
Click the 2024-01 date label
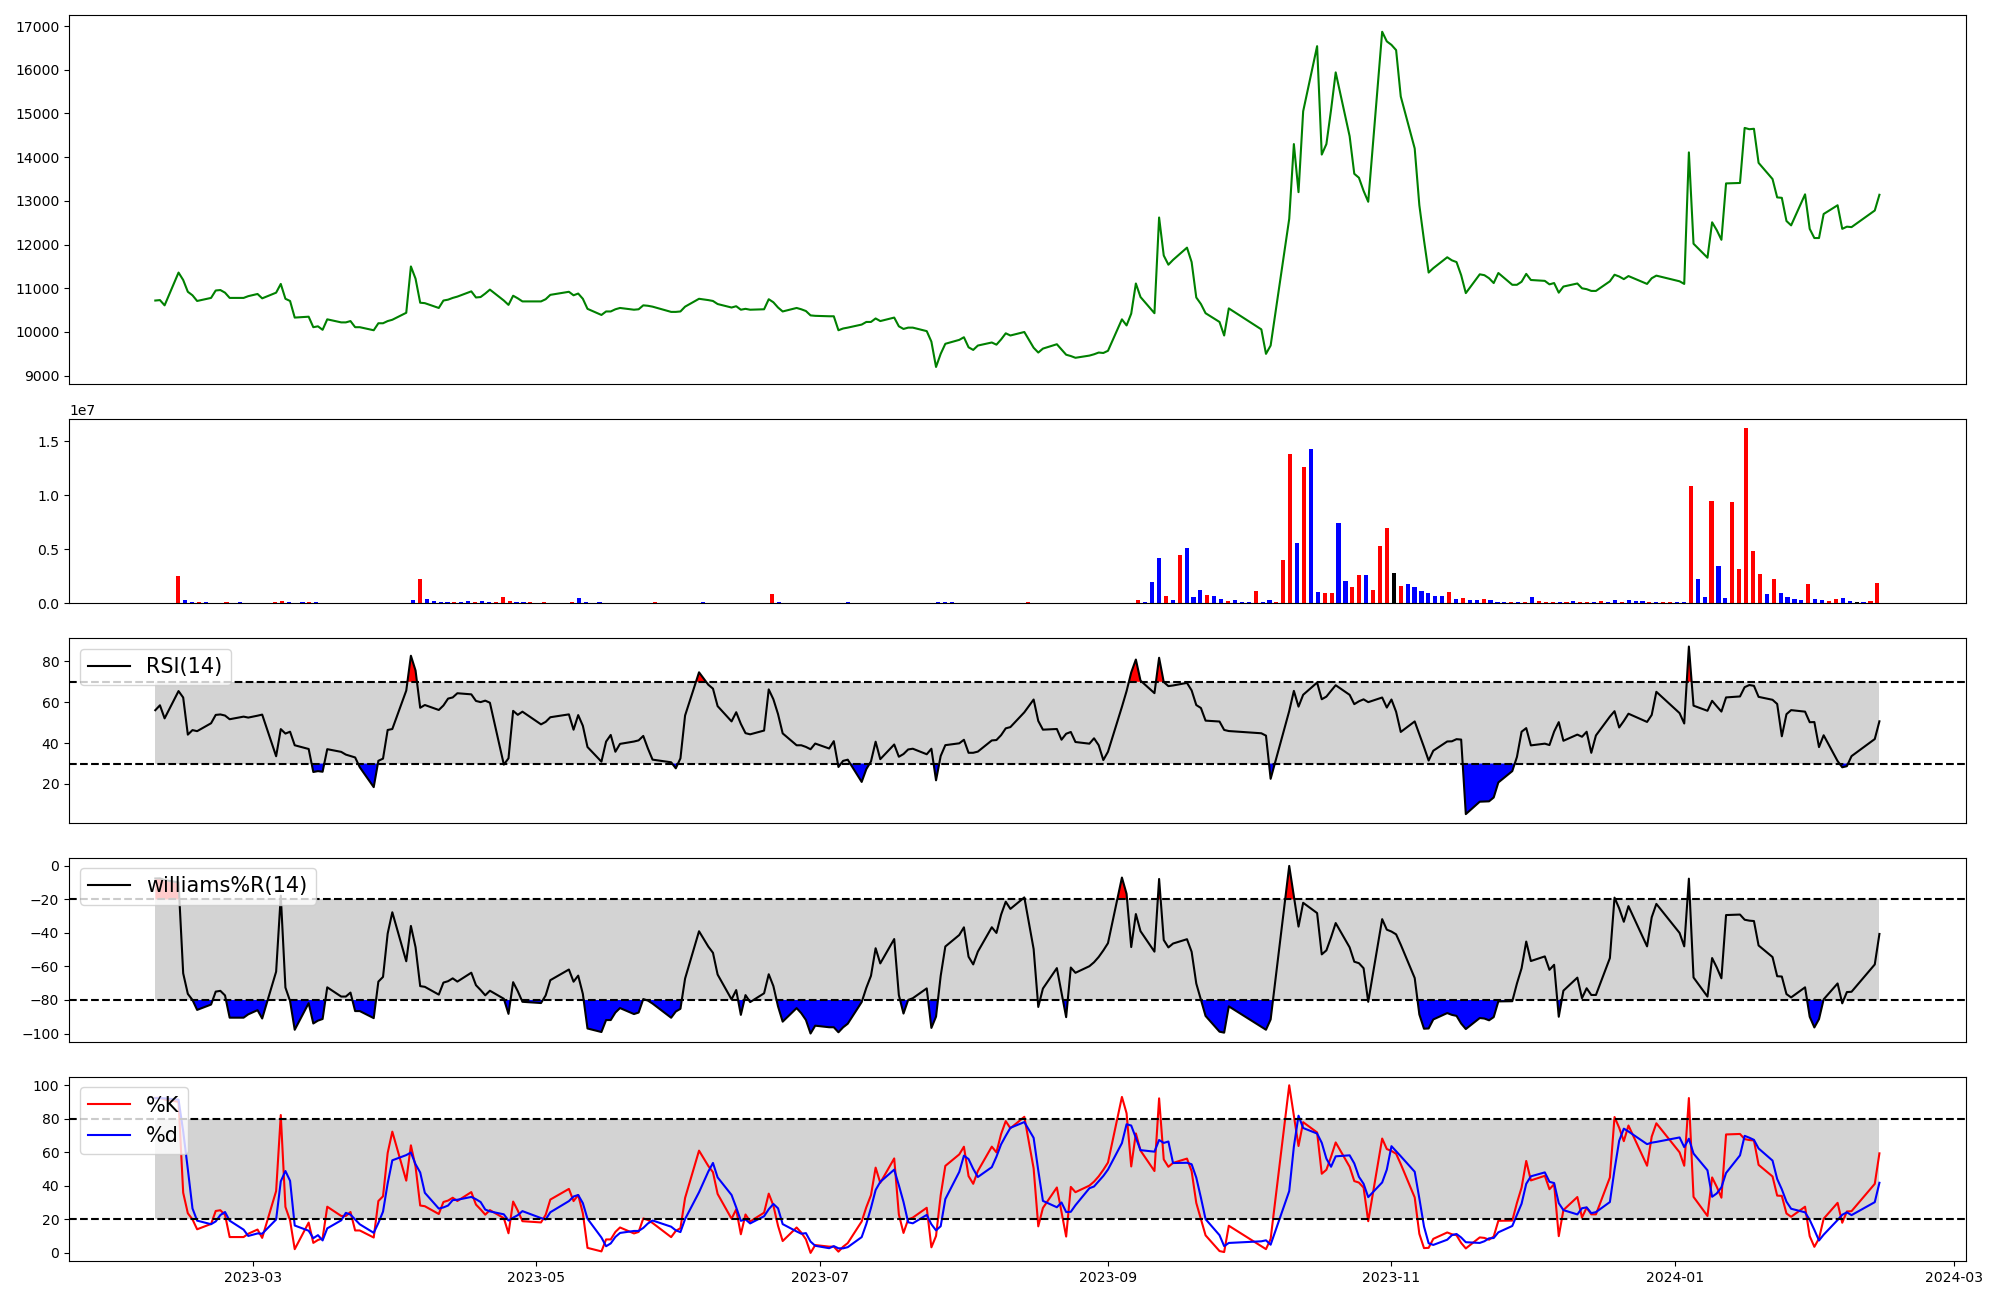1675,1277
